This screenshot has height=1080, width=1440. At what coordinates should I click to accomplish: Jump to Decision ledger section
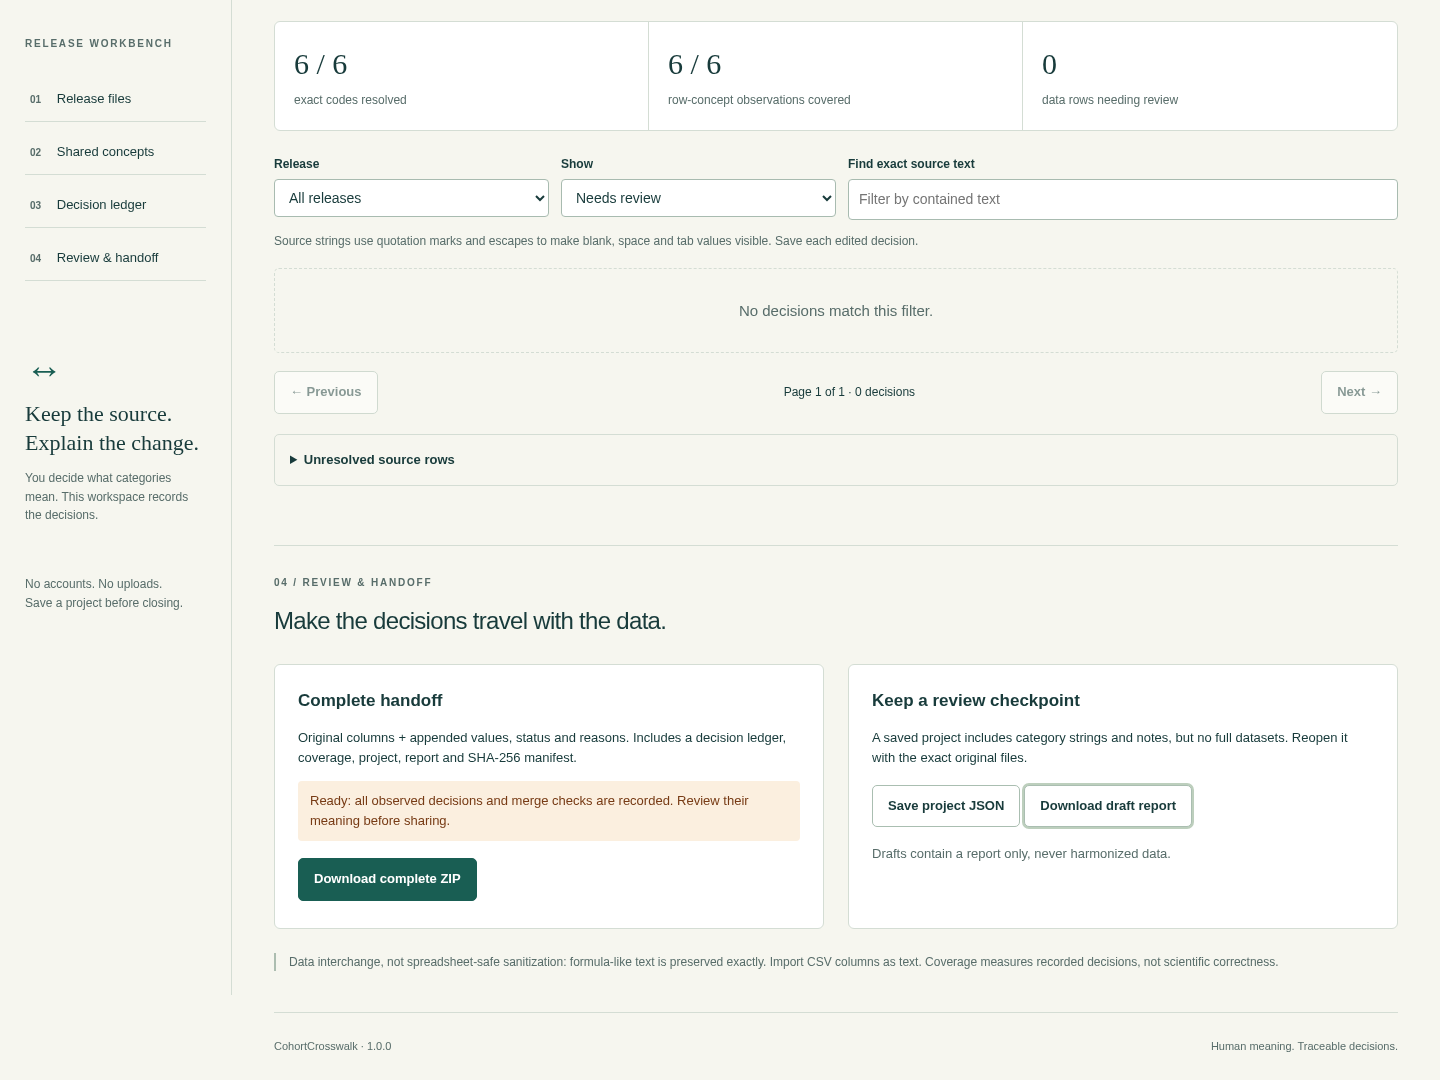[x=115, y=205]
